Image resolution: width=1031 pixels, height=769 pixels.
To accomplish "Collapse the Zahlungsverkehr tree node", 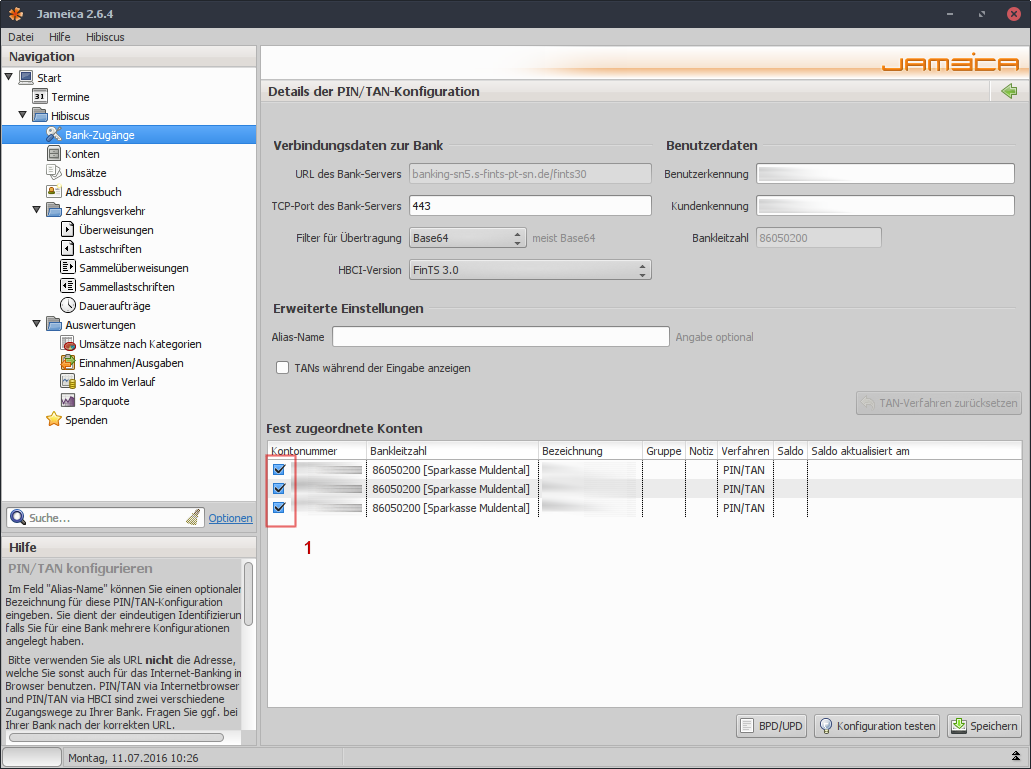I will pos(36,210).
